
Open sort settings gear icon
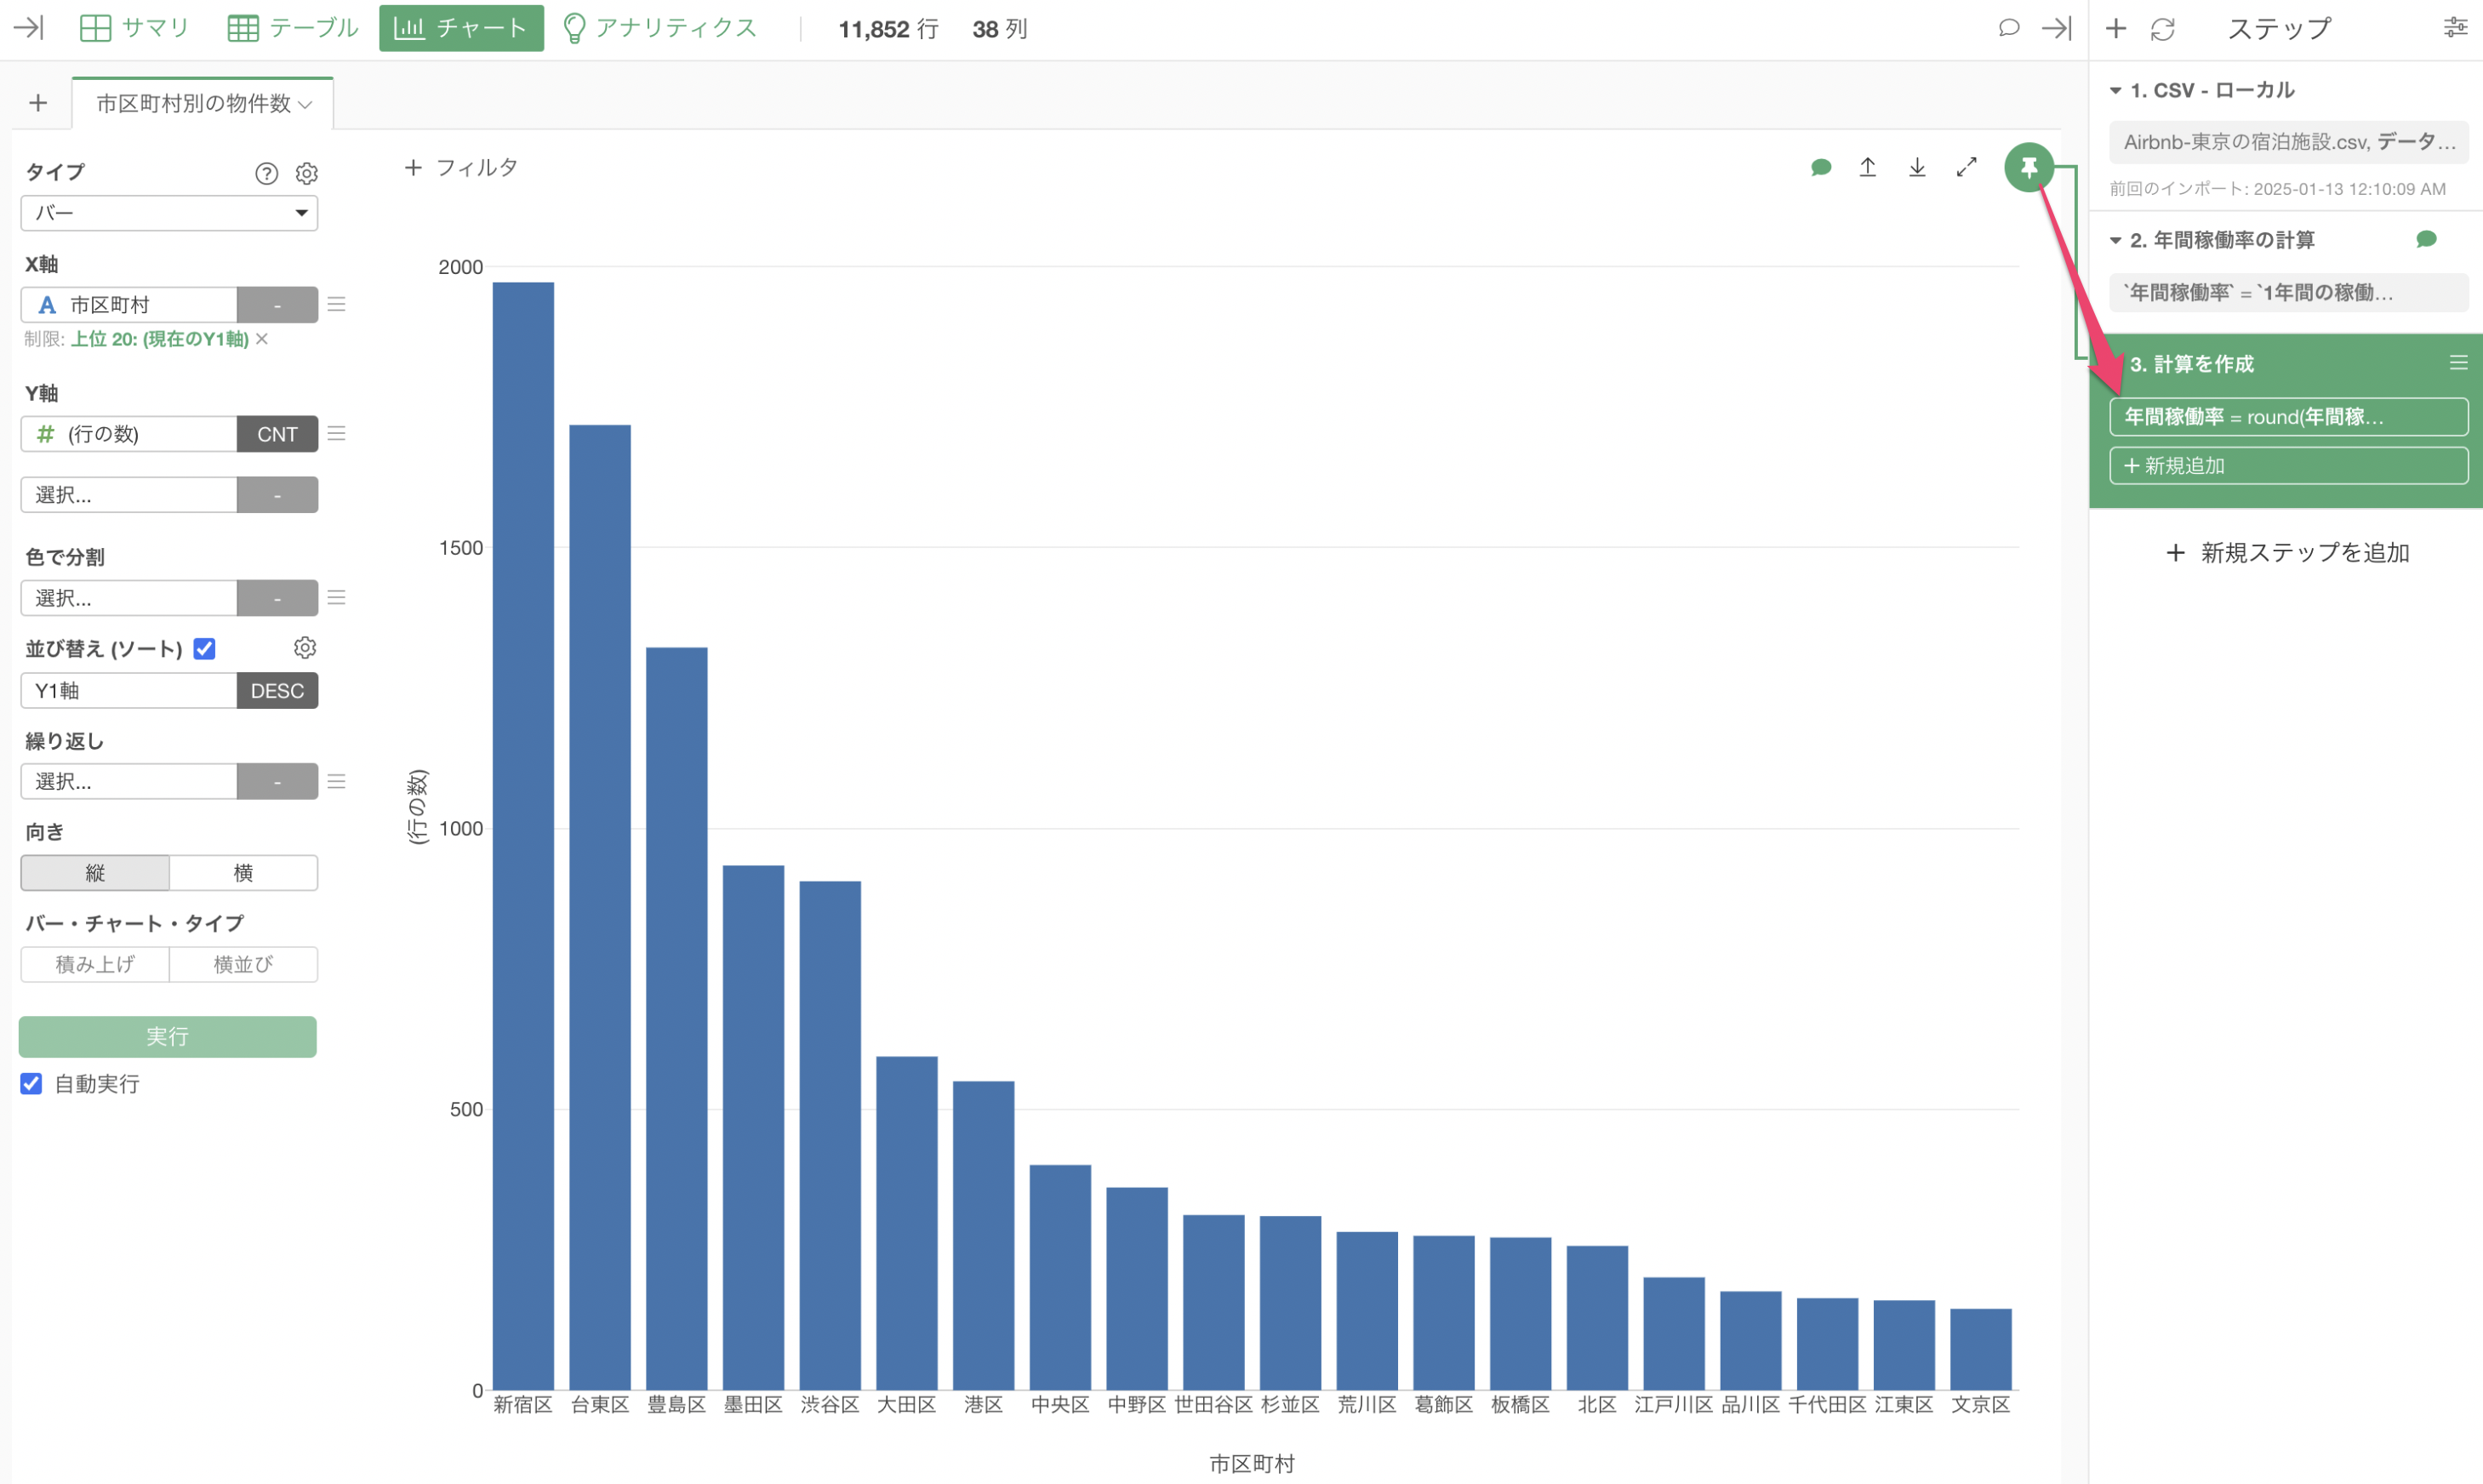click(305, 648)
